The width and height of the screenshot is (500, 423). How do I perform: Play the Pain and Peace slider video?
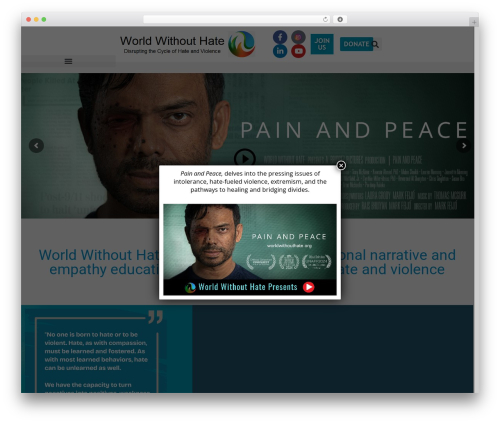click(245, 158)
